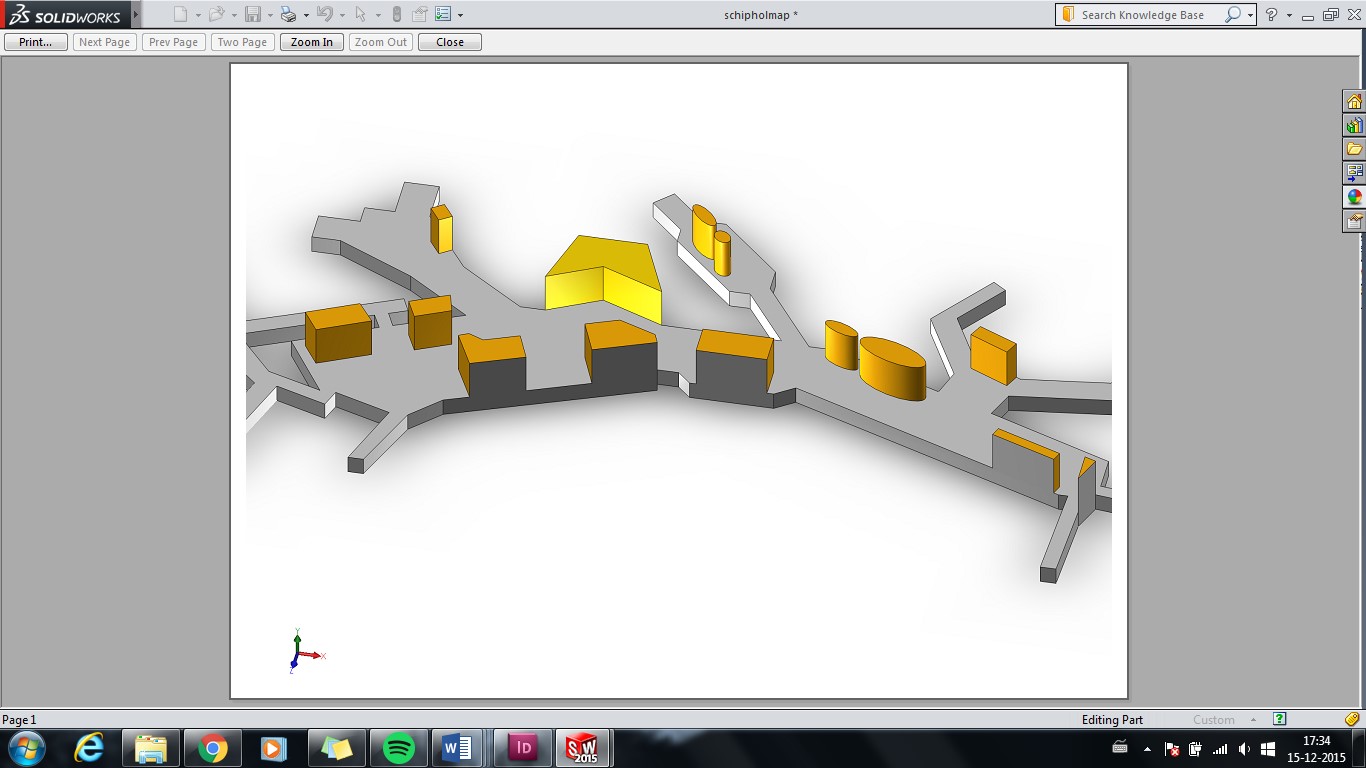Click the File Properties icon
This screenshot has height=768, width=1366.
click(420, 15)
